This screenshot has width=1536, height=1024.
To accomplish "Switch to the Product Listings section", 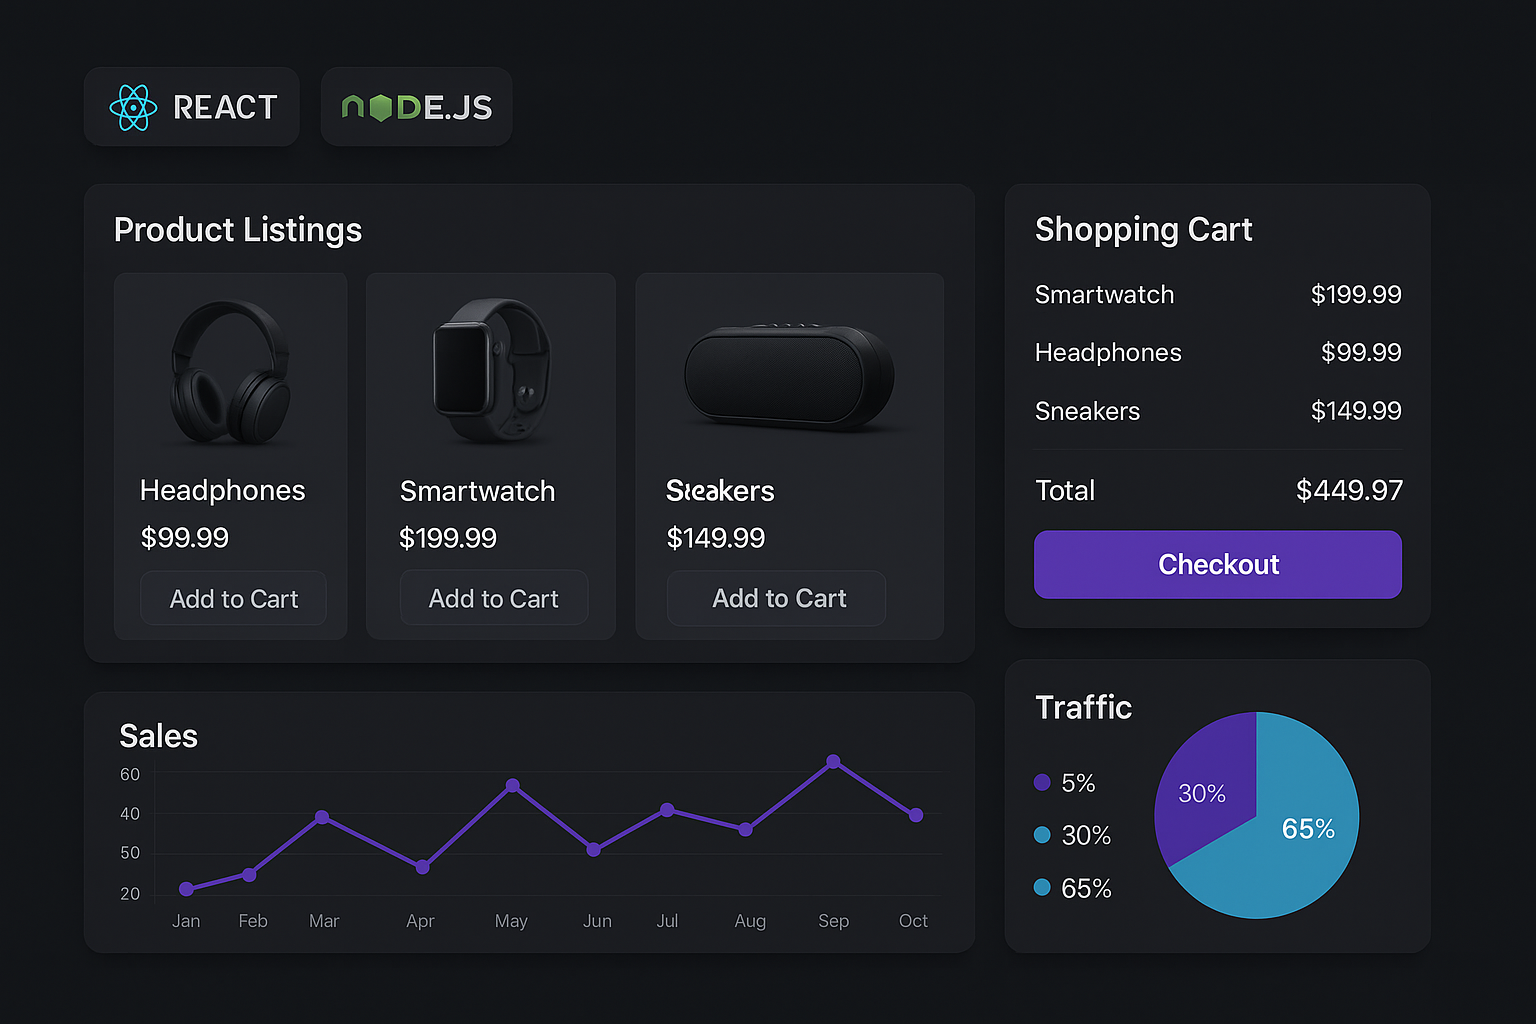I will click(238, 229).
